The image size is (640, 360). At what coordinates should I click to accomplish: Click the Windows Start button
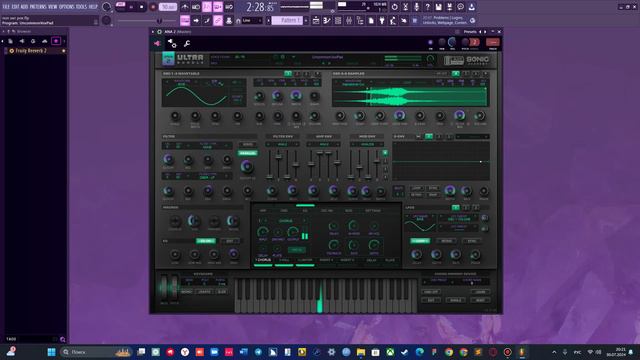point(51,352)
